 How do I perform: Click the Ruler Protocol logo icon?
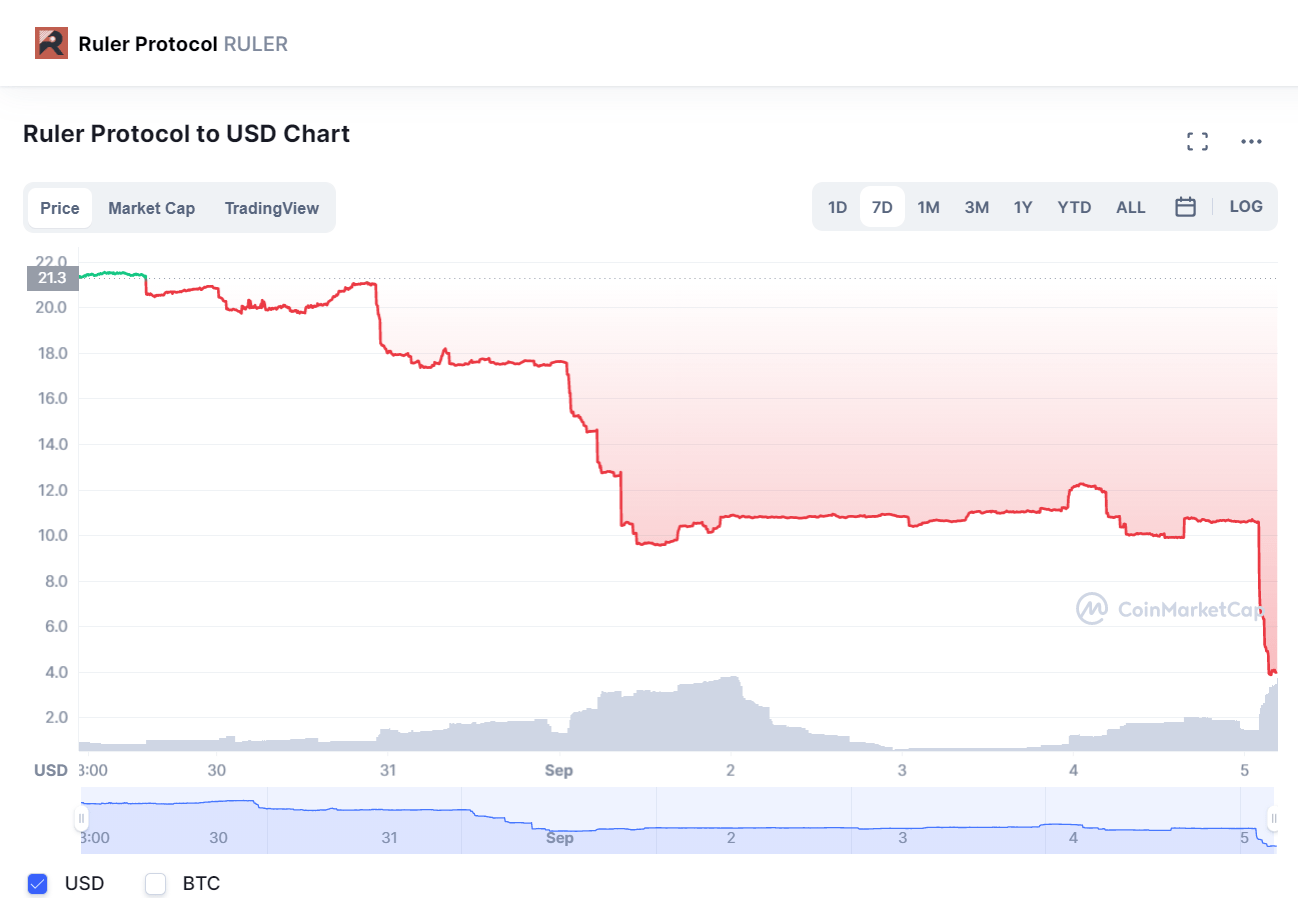pos(51,43)
